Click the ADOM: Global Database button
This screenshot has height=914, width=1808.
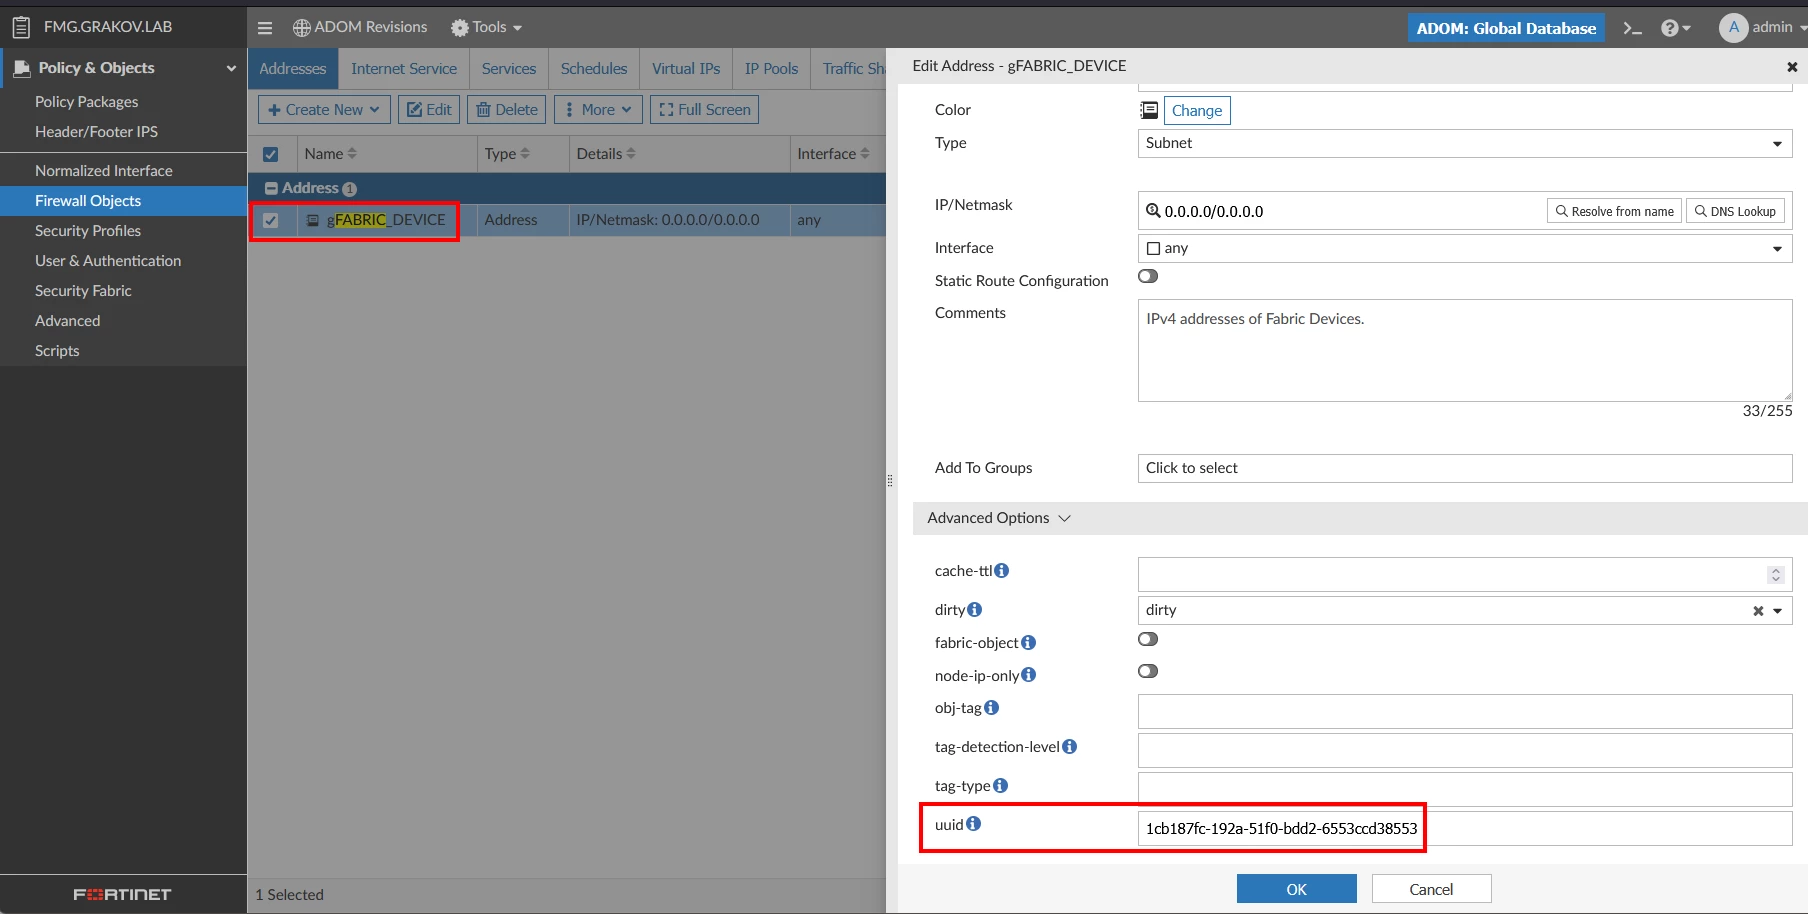1506,28
